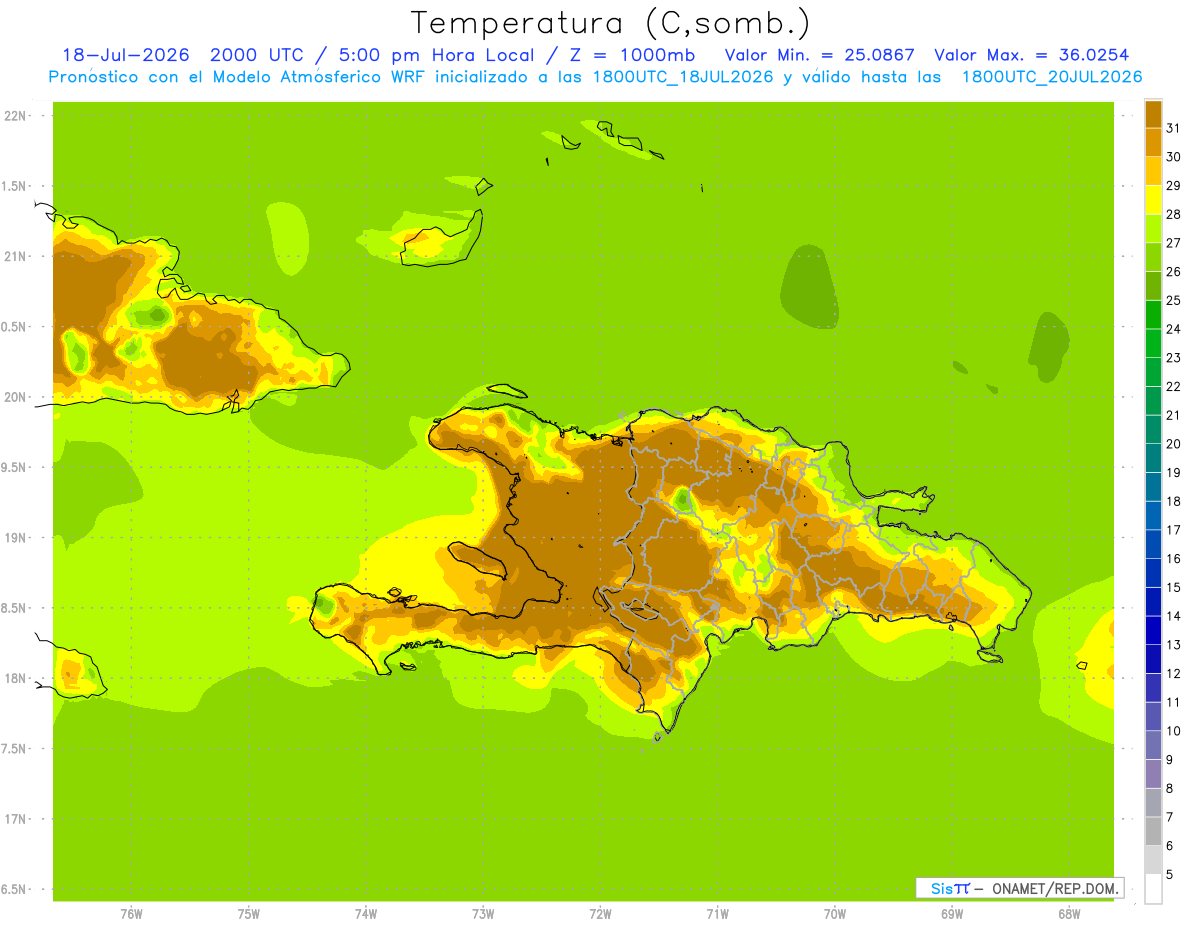This screenshot has height=927, width=1200.
Task: Click the legend value "25"
Action: 1173,300
